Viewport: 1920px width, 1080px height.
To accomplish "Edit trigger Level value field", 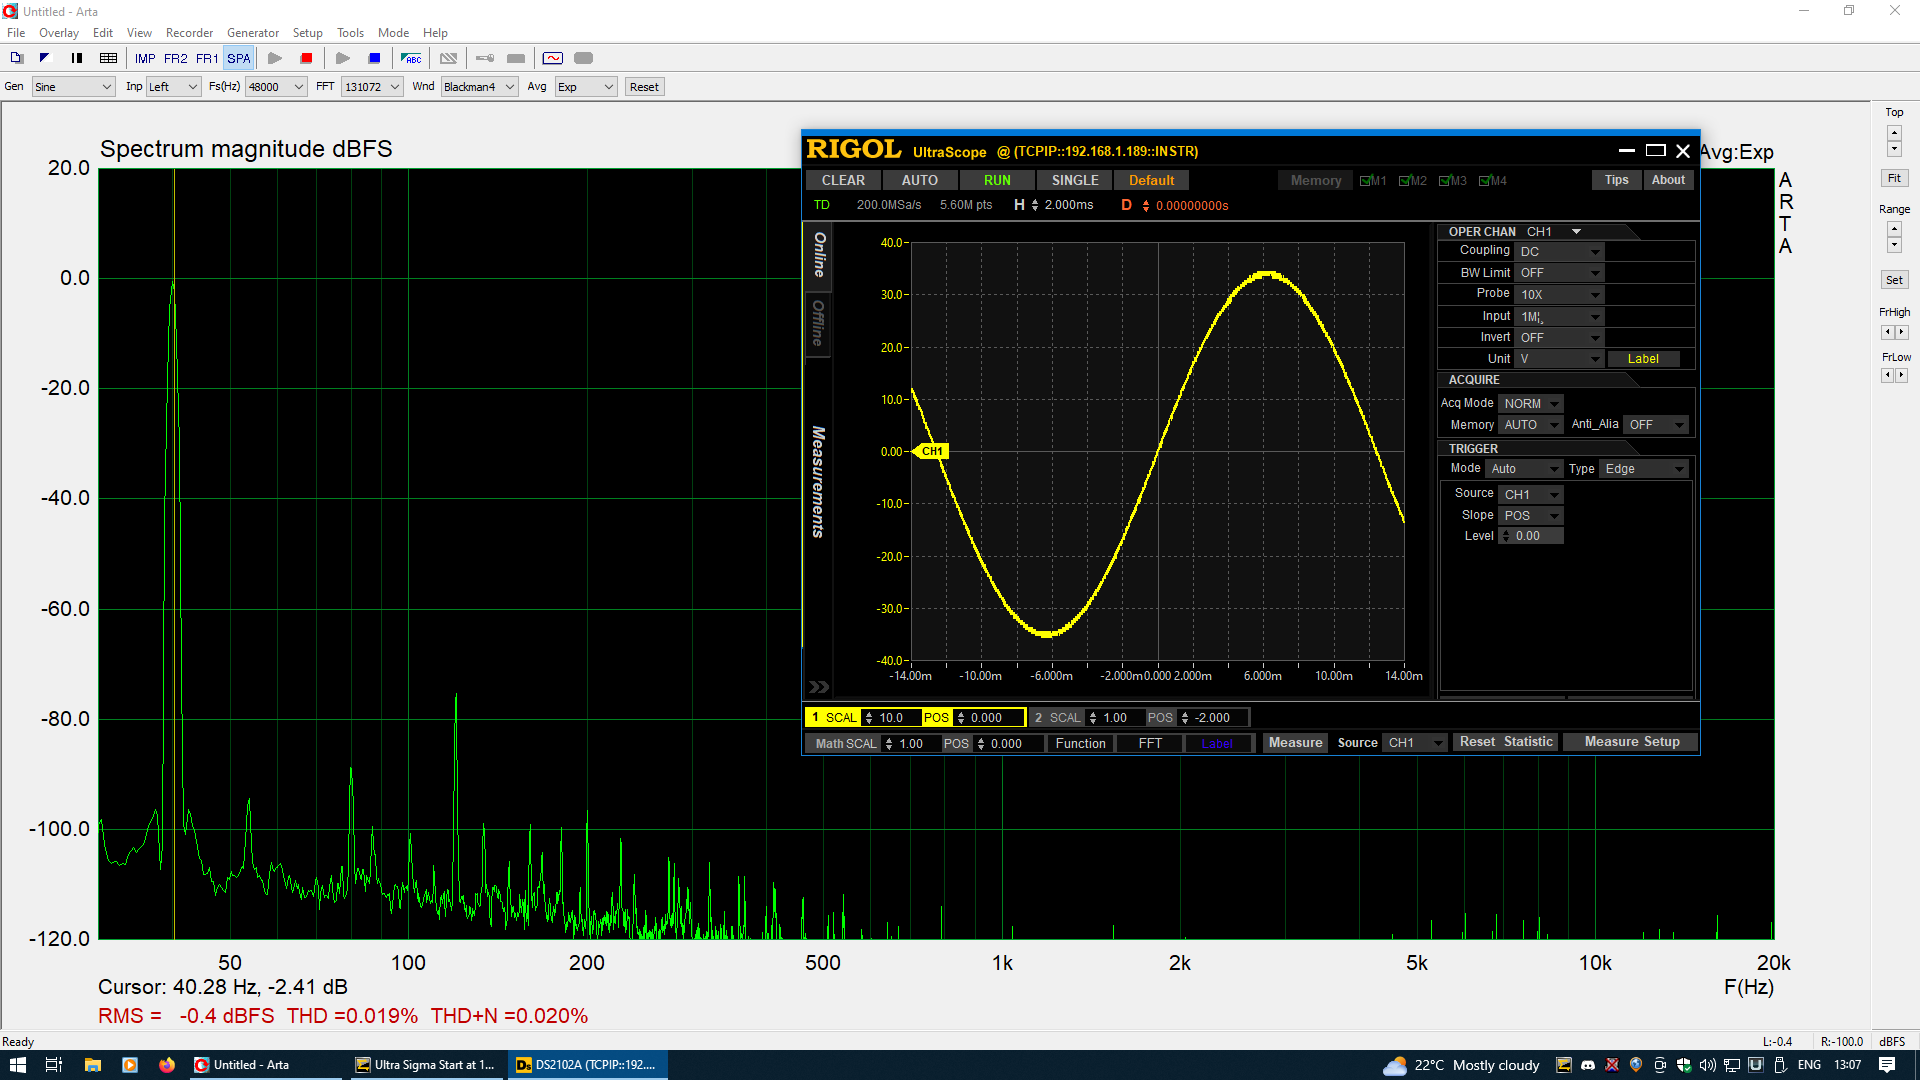I will click(x=1531, y=536).
